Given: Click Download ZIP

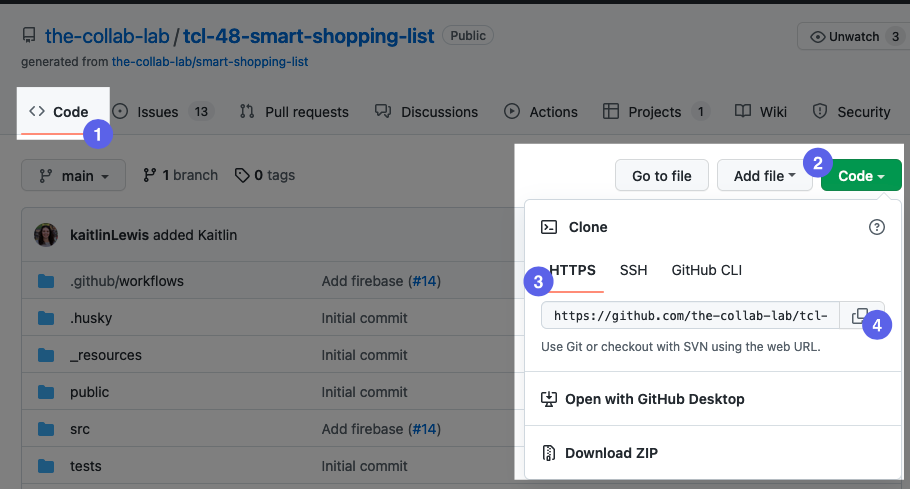Looking at the screenshot, I should pyautogui.click(x=611, y=453).
